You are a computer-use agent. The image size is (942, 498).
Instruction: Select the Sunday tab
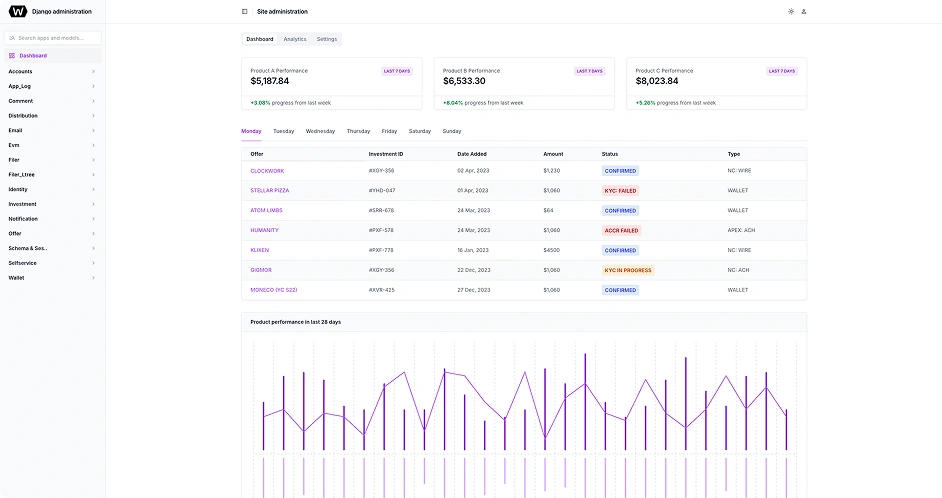click(452, 131)
